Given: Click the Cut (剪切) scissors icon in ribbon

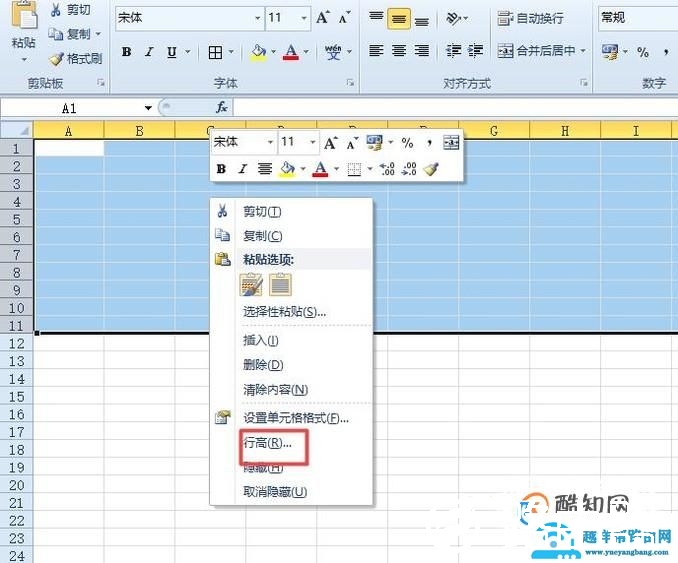Looking at the screenshot, I should [56, 10].
